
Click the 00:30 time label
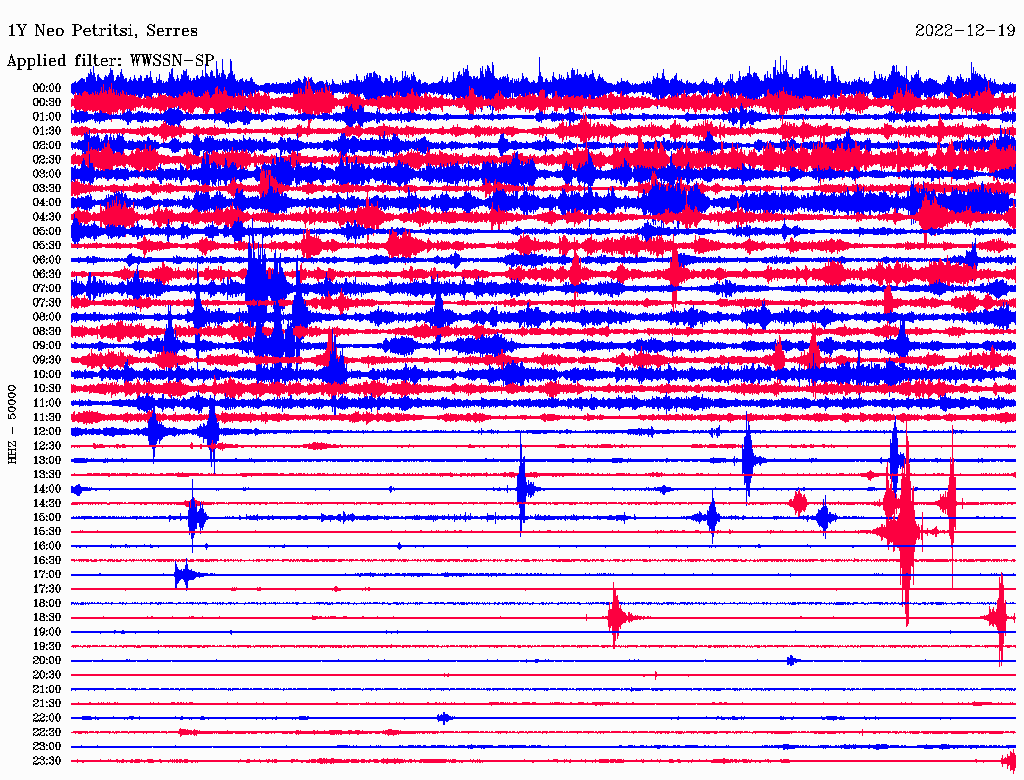coord(47,103)
